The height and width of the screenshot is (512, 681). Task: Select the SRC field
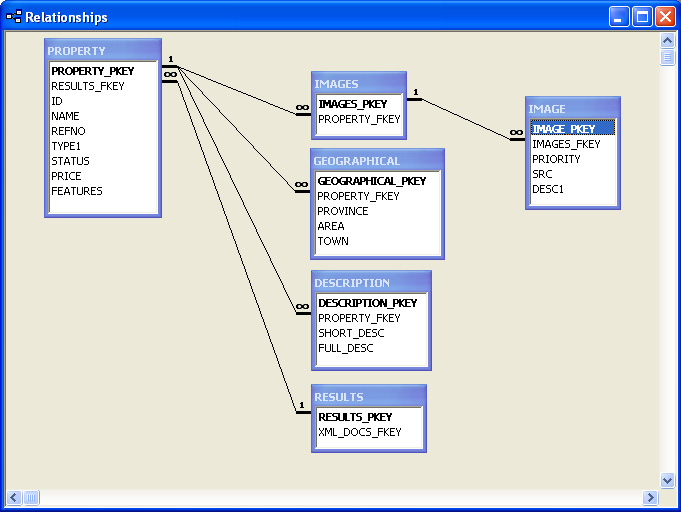click(573, 174)
